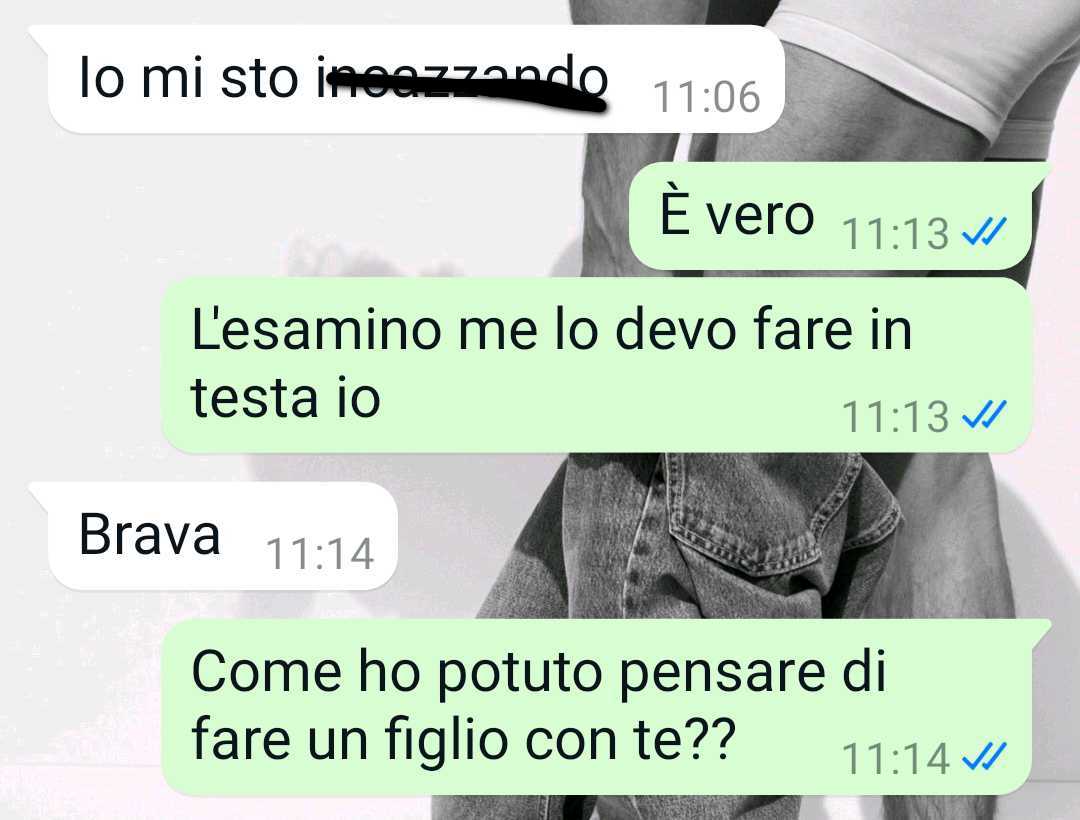Screen dimensions: 1080x820
Task: Tap the 11:13 timestamp beside 'È vero'
Action: (x=895, y=234)
